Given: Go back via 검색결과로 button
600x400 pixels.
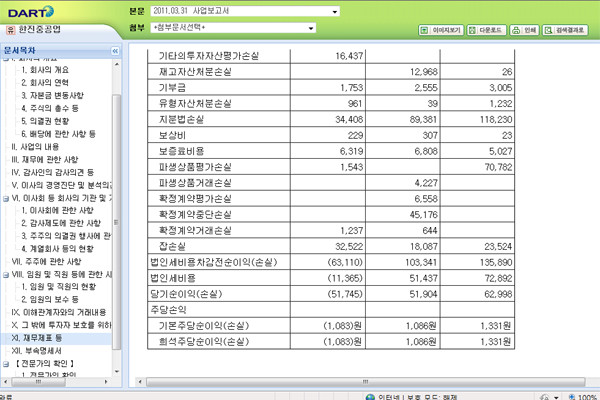Looking at the screenshot, I should 565,30.
